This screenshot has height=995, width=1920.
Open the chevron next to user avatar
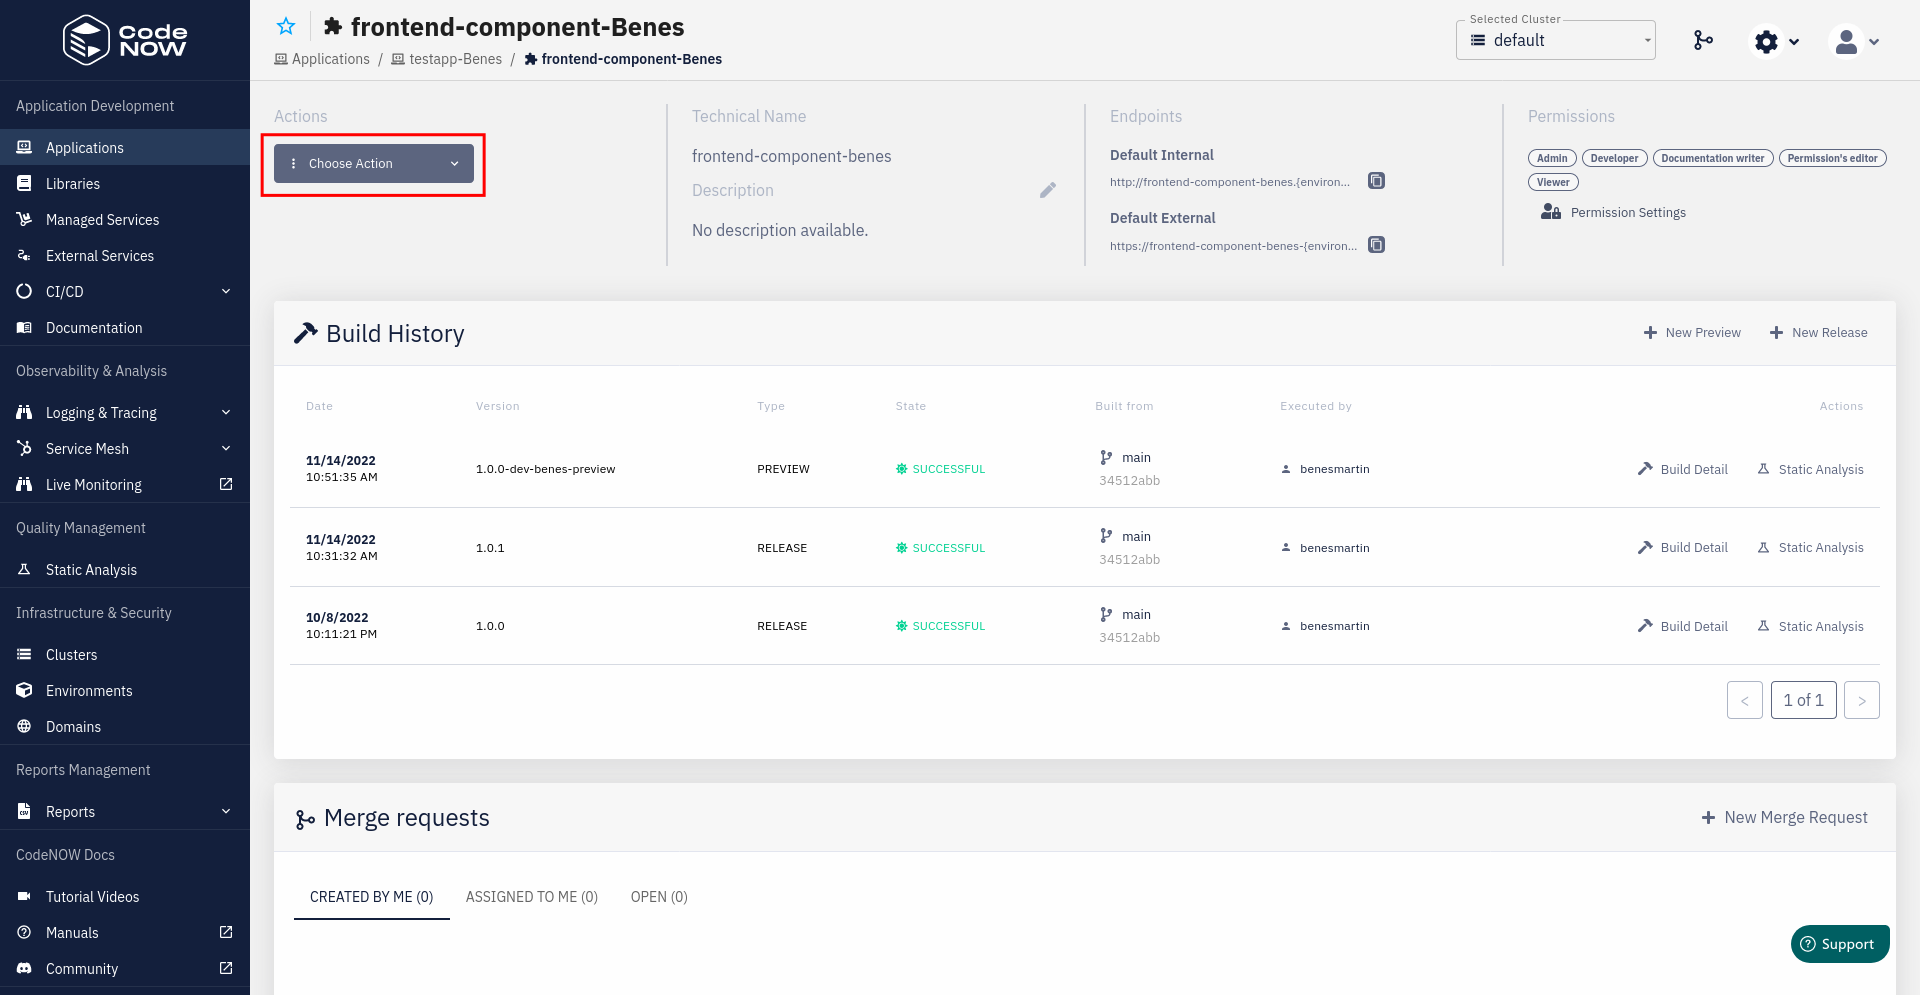pos(1874,42)
